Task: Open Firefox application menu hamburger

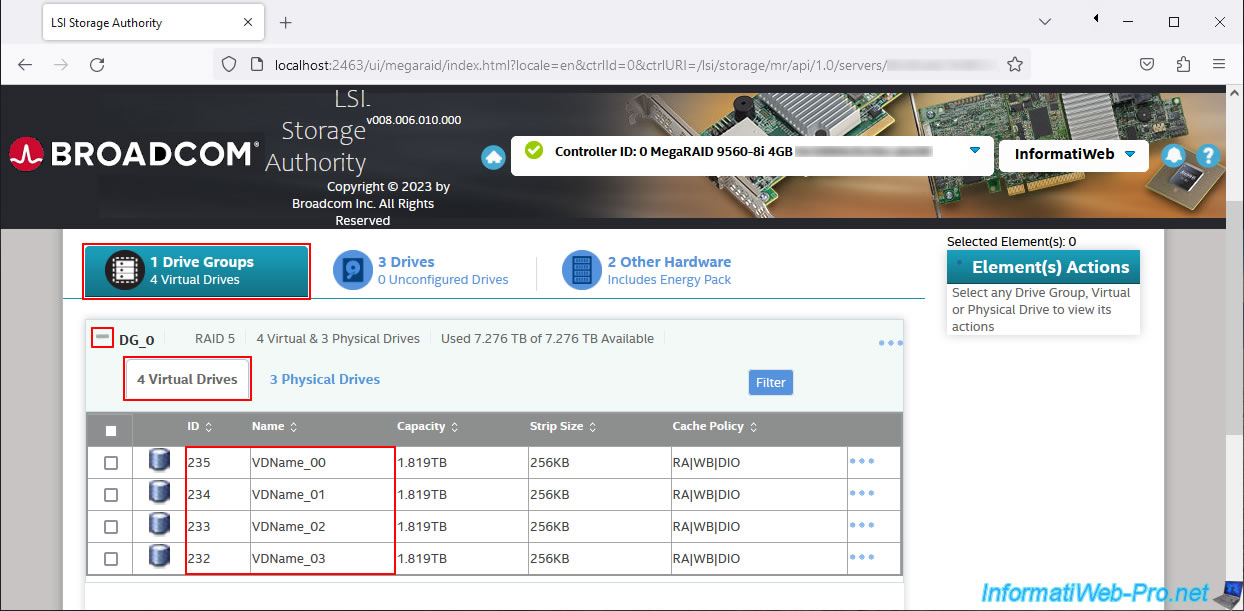Action: (1219, 64)
